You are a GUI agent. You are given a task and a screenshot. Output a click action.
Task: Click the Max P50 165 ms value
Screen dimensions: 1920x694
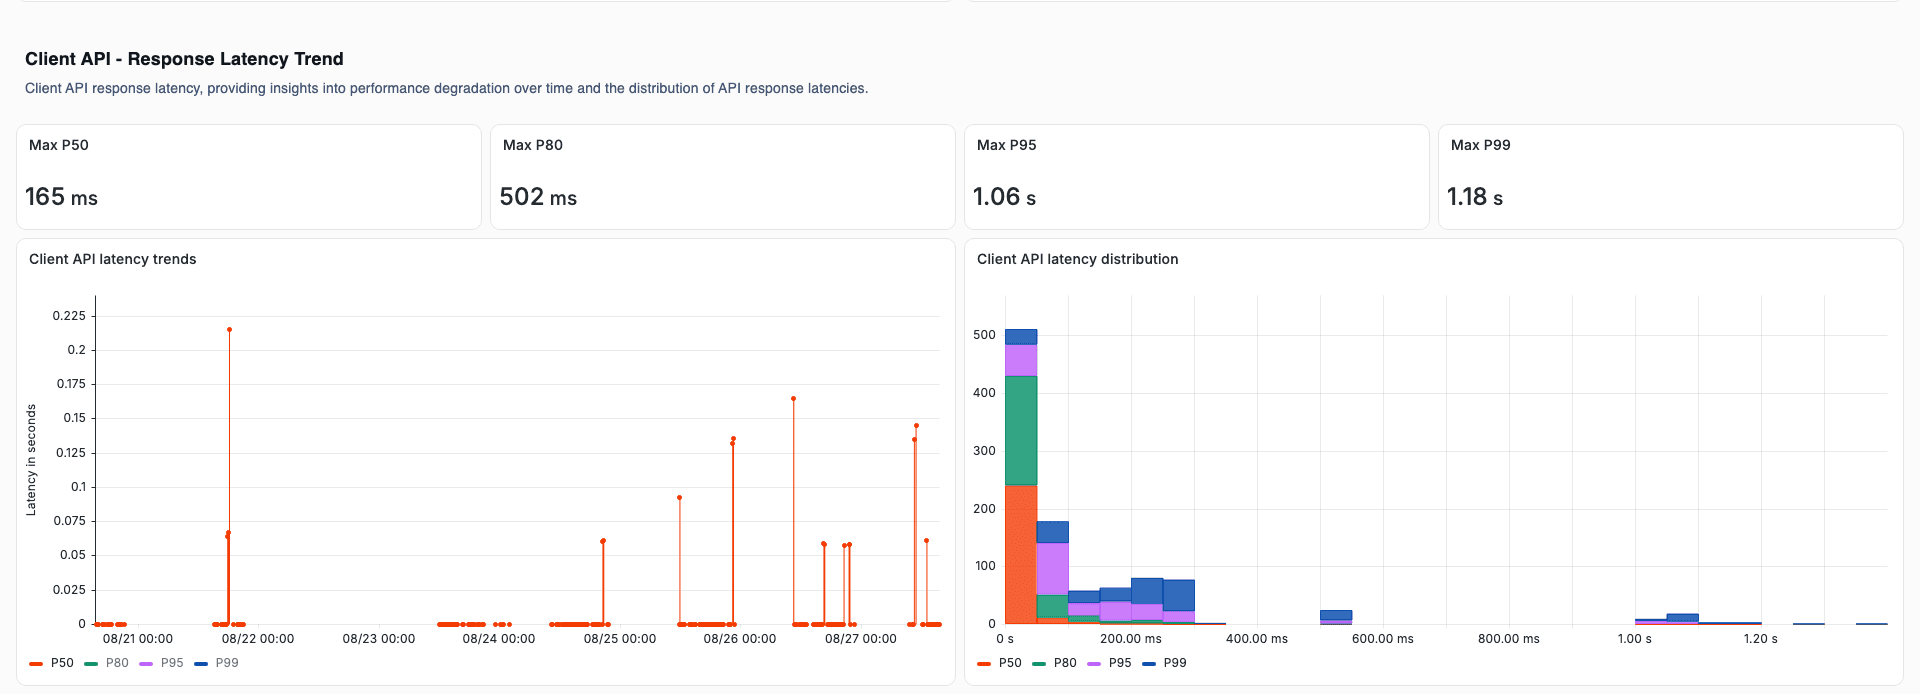pyautogui.click(x=61, y=197)
